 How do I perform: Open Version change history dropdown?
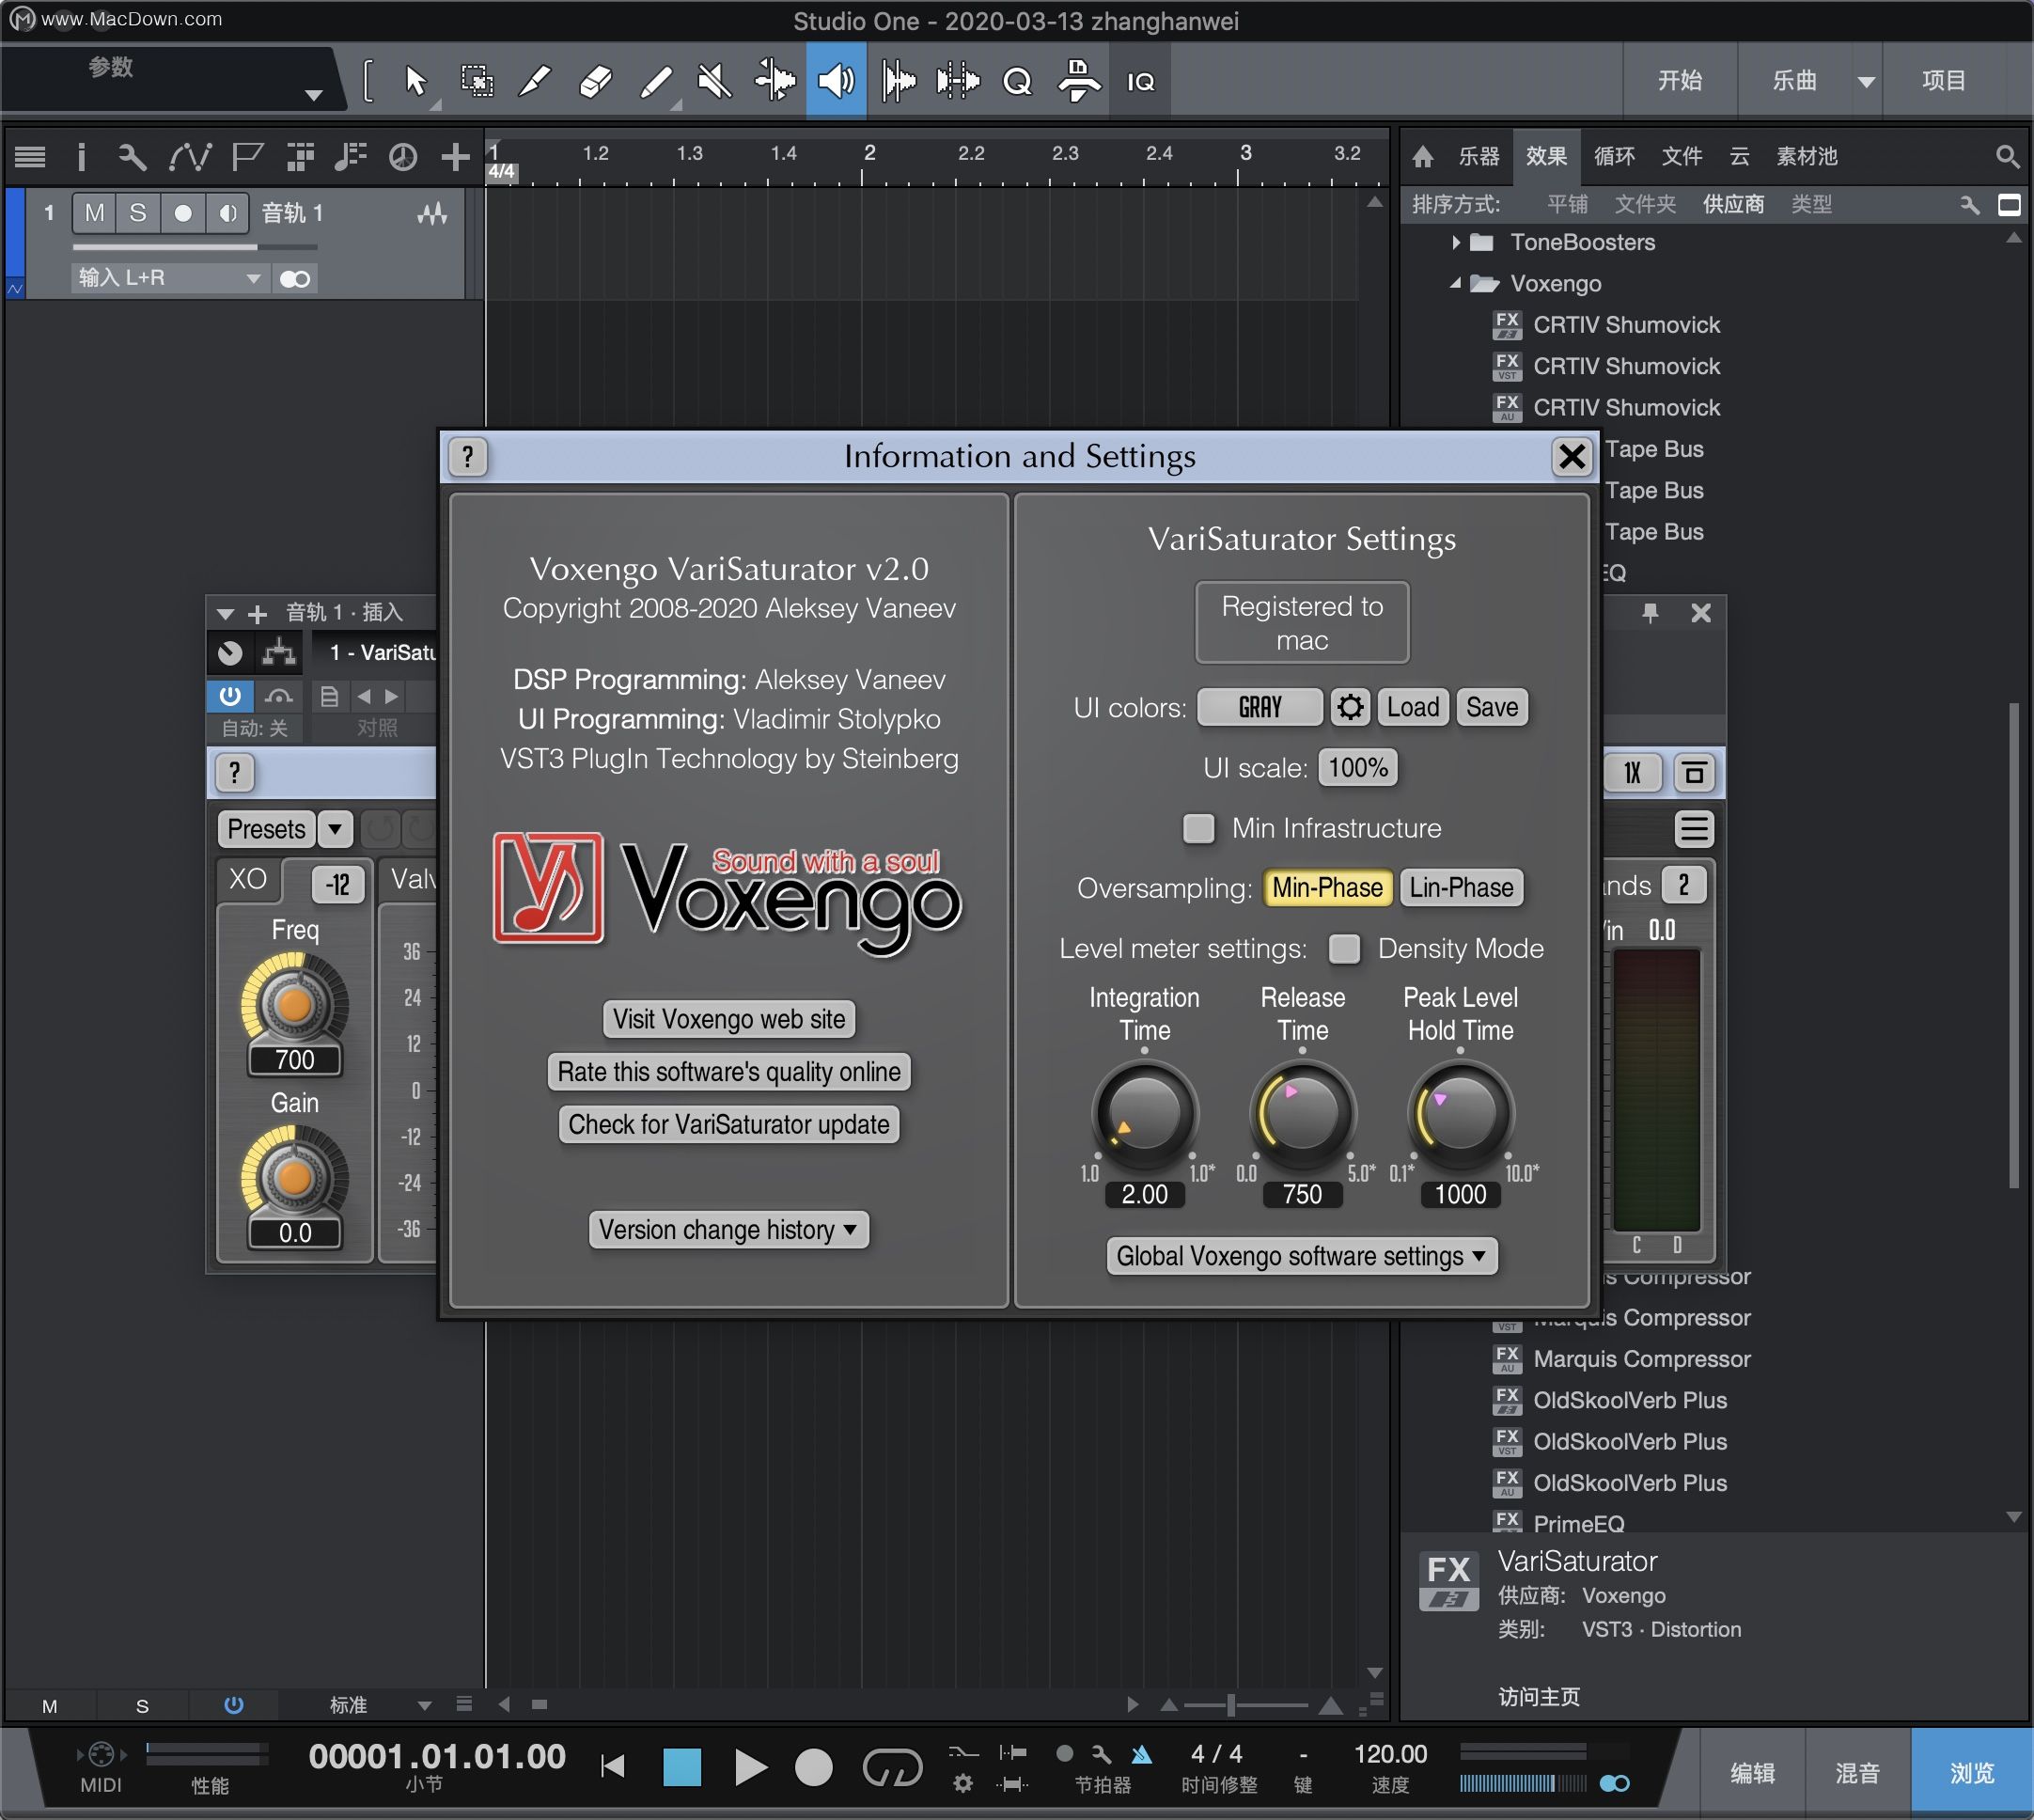click(x=728, y=1230)
